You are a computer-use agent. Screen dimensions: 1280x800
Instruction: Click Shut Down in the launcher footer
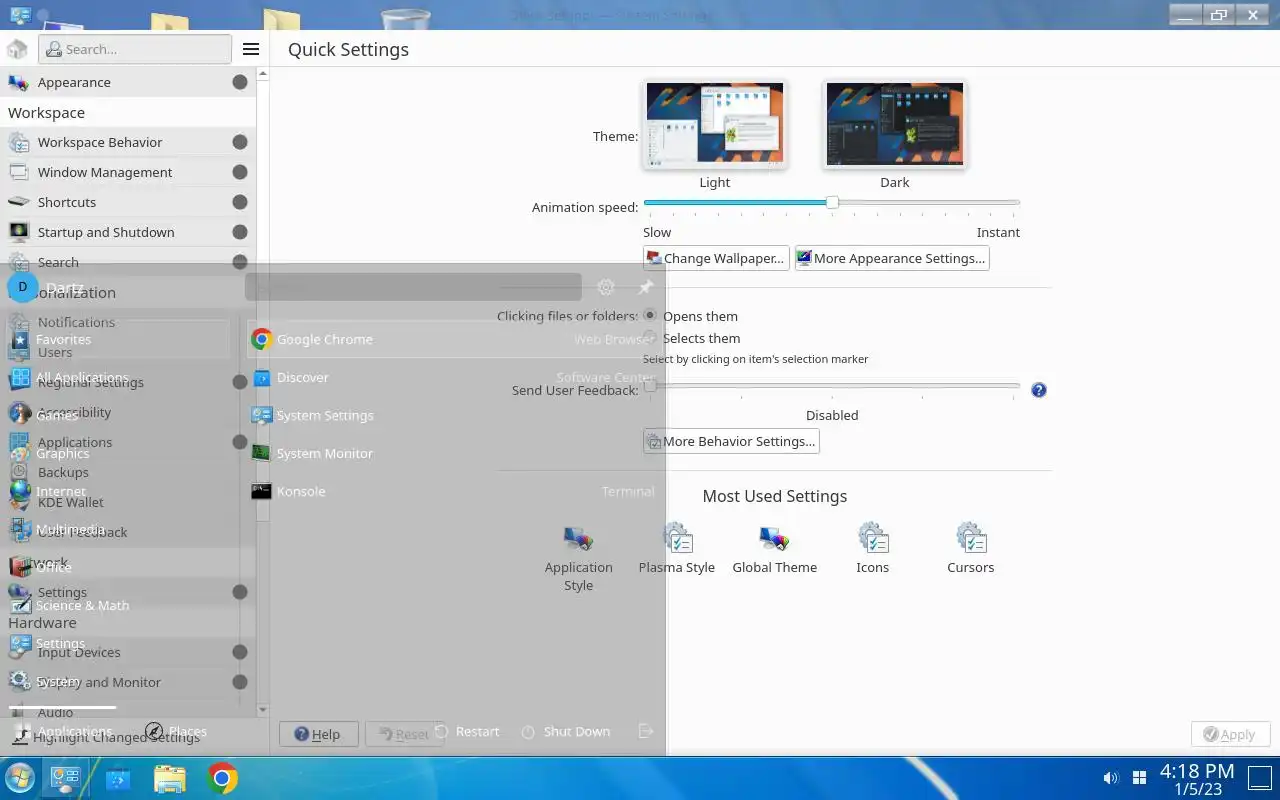[x=565, y=731]
